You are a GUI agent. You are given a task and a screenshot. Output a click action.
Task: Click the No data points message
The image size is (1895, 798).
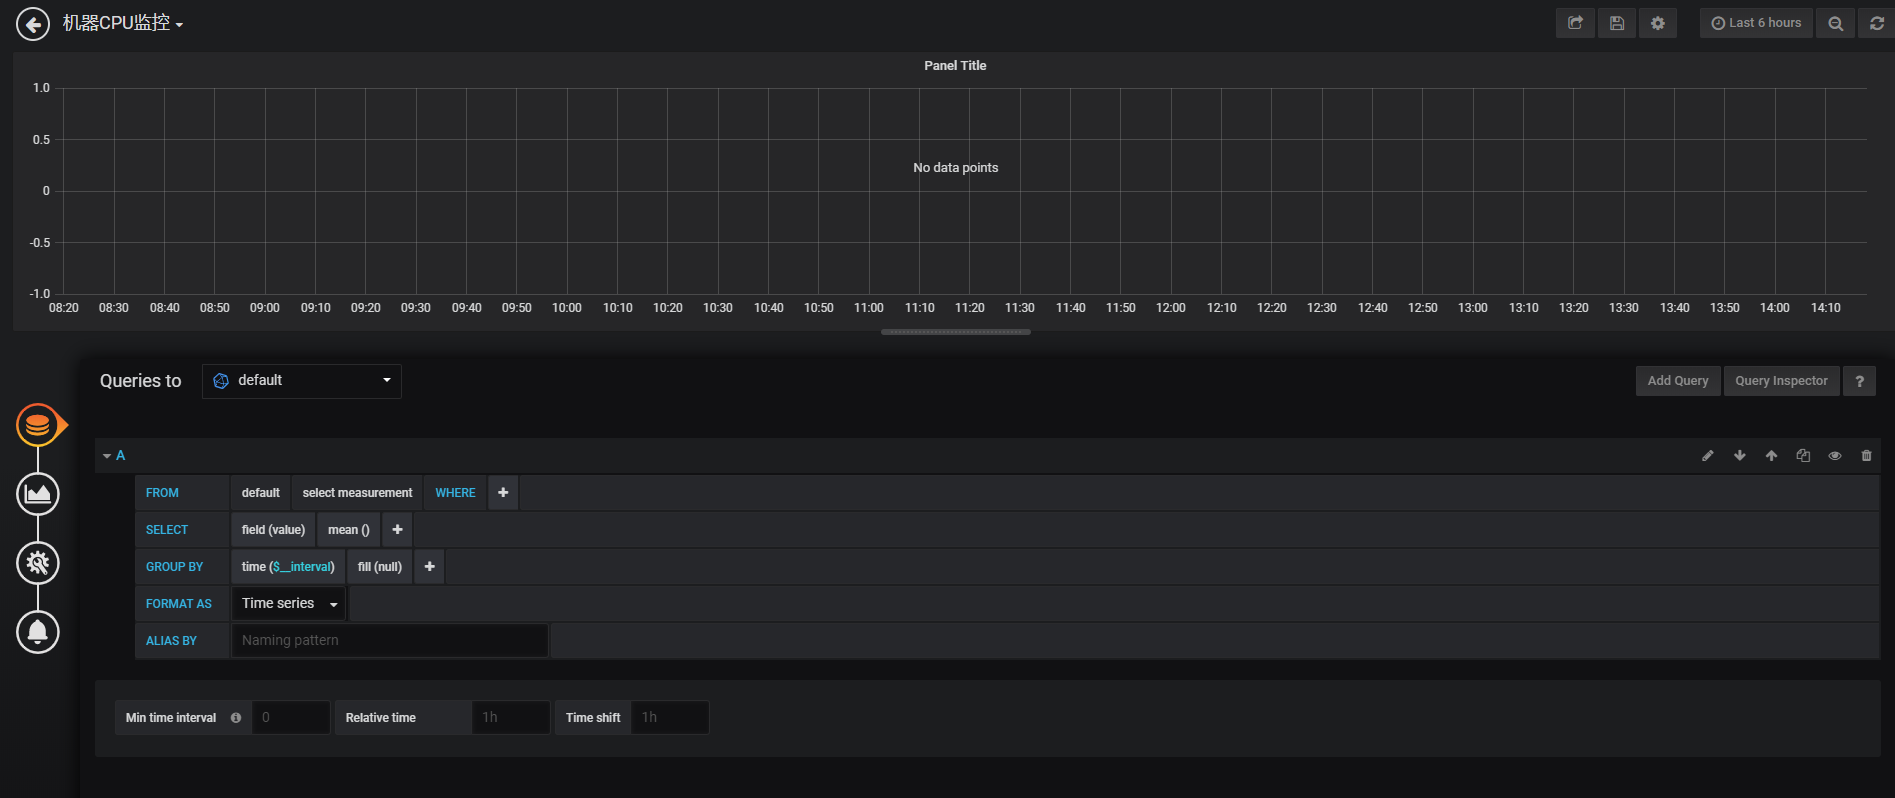(x=955, y=168)
